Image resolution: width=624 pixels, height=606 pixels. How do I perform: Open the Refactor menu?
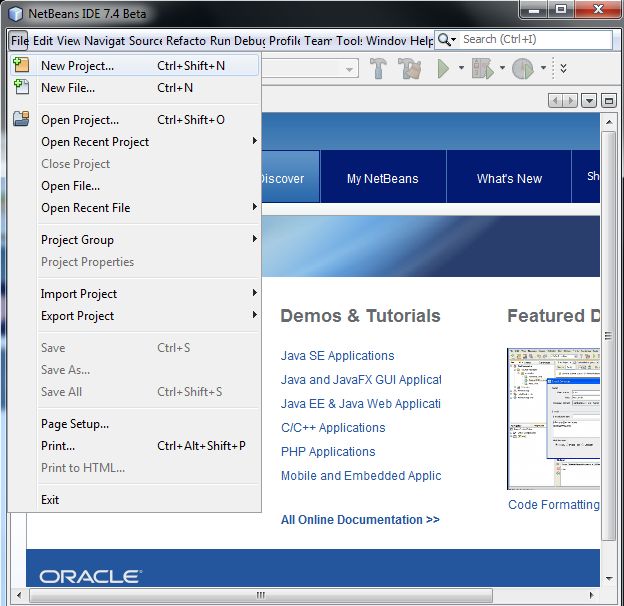click(x=185, y=41)
